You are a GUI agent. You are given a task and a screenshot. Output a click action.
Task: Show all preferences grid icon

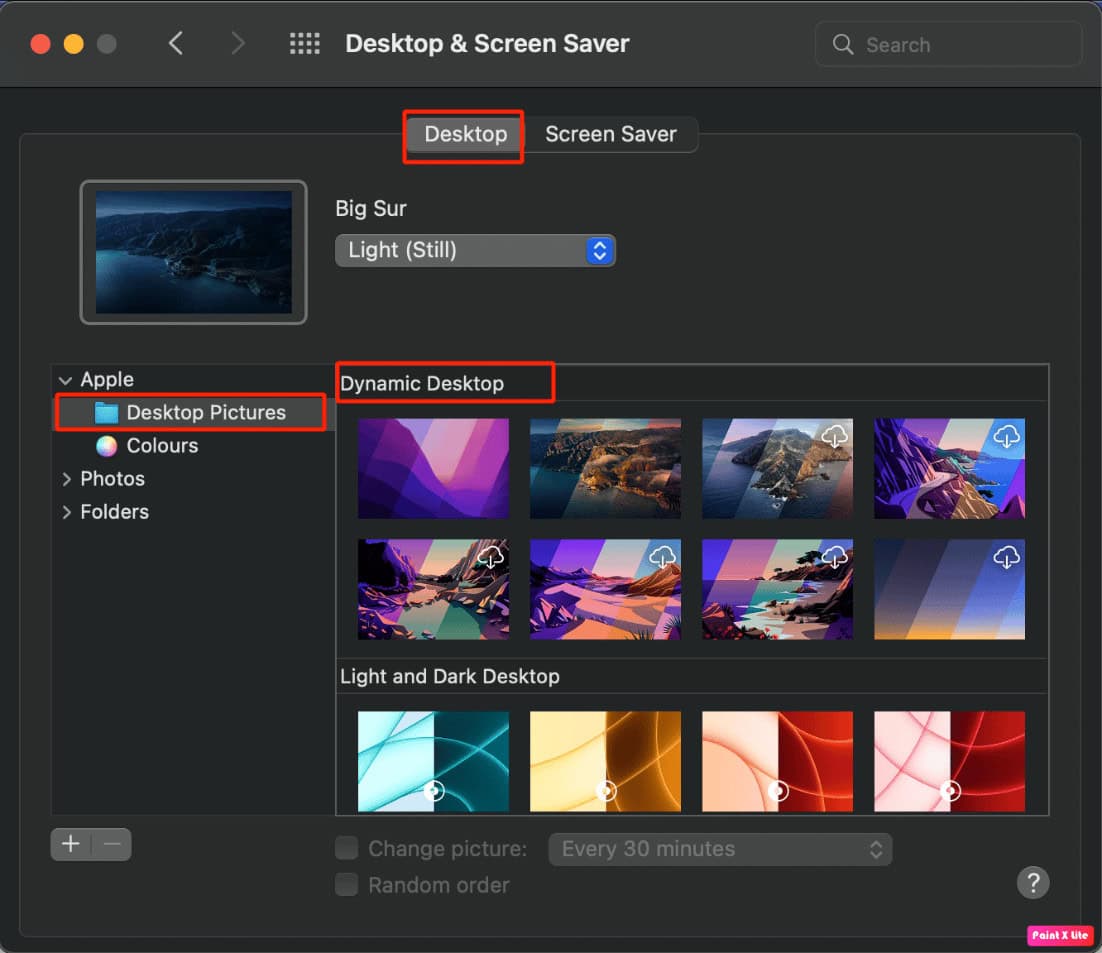point(304,44)
